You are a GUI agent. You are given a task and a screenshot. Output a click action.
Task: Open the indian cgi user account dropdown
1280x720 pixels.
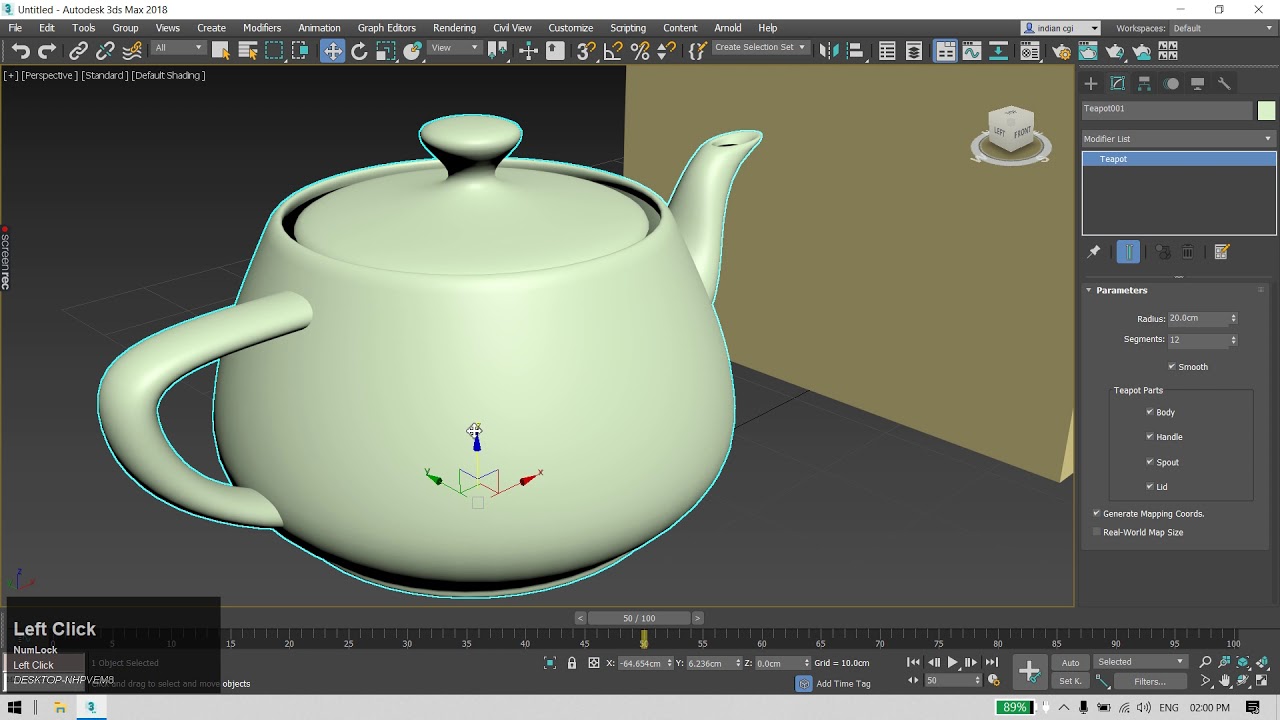(x=1062, y=28)
